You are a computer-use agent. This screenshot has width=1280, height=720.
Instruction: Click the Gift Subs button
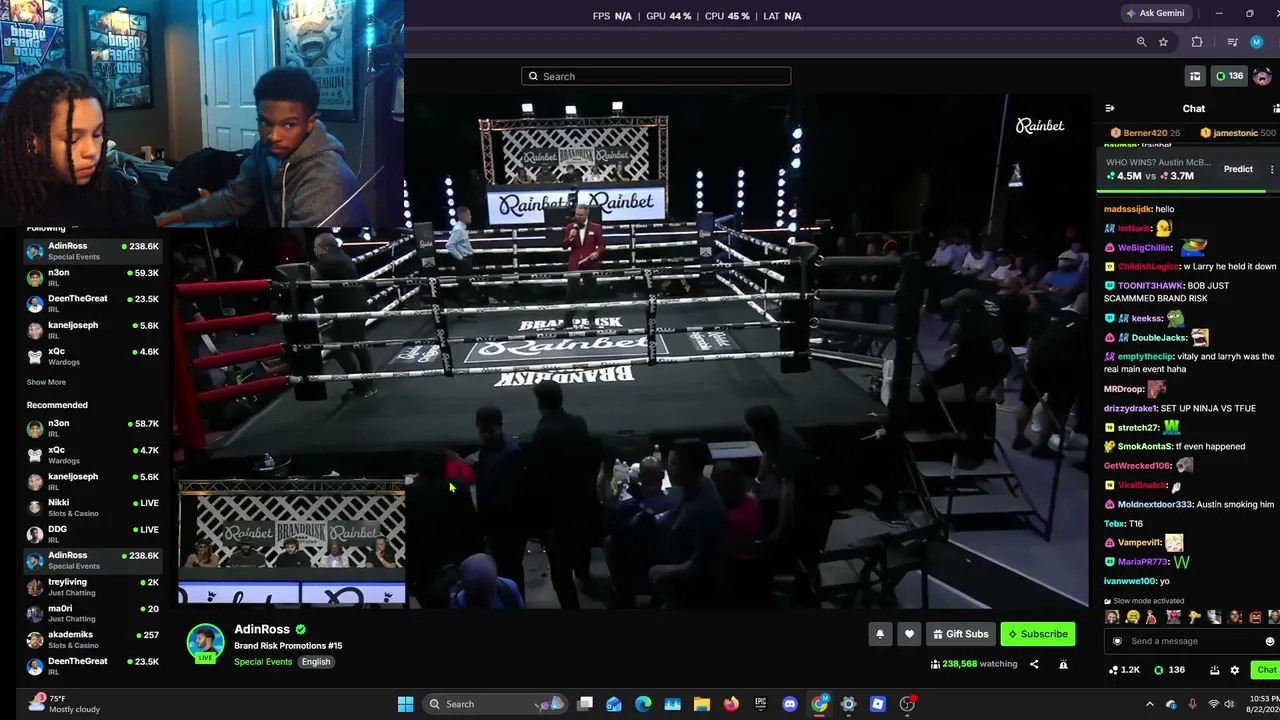pos(960,634)
